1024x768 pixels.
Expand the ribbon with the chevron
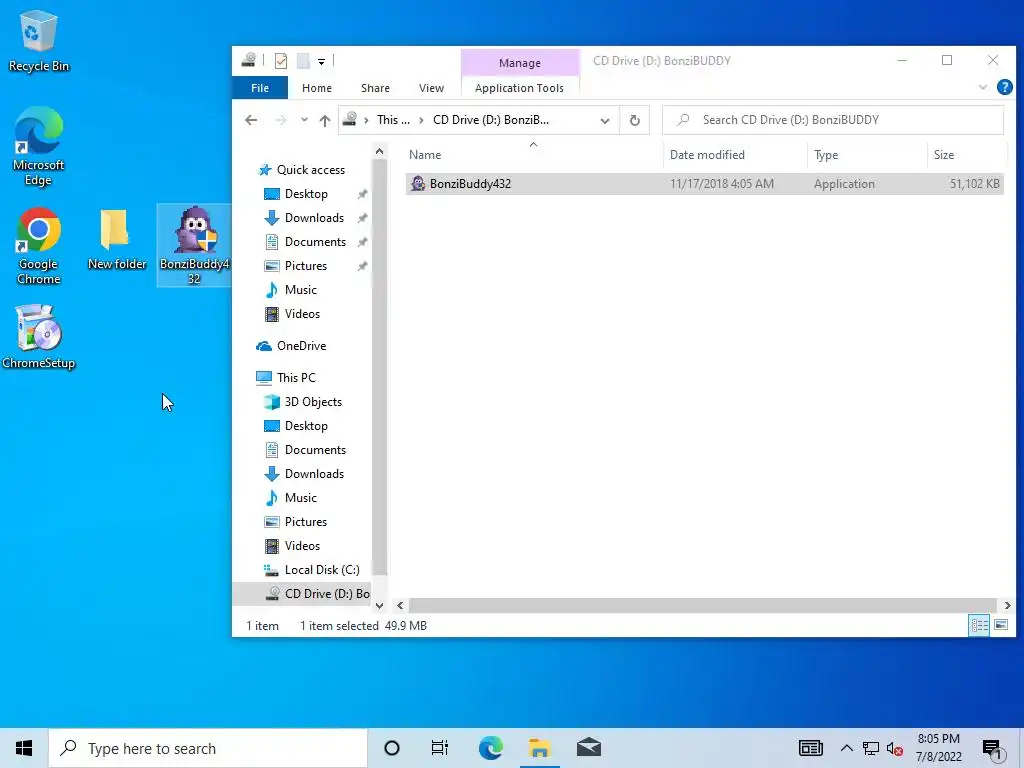(982, 88)
